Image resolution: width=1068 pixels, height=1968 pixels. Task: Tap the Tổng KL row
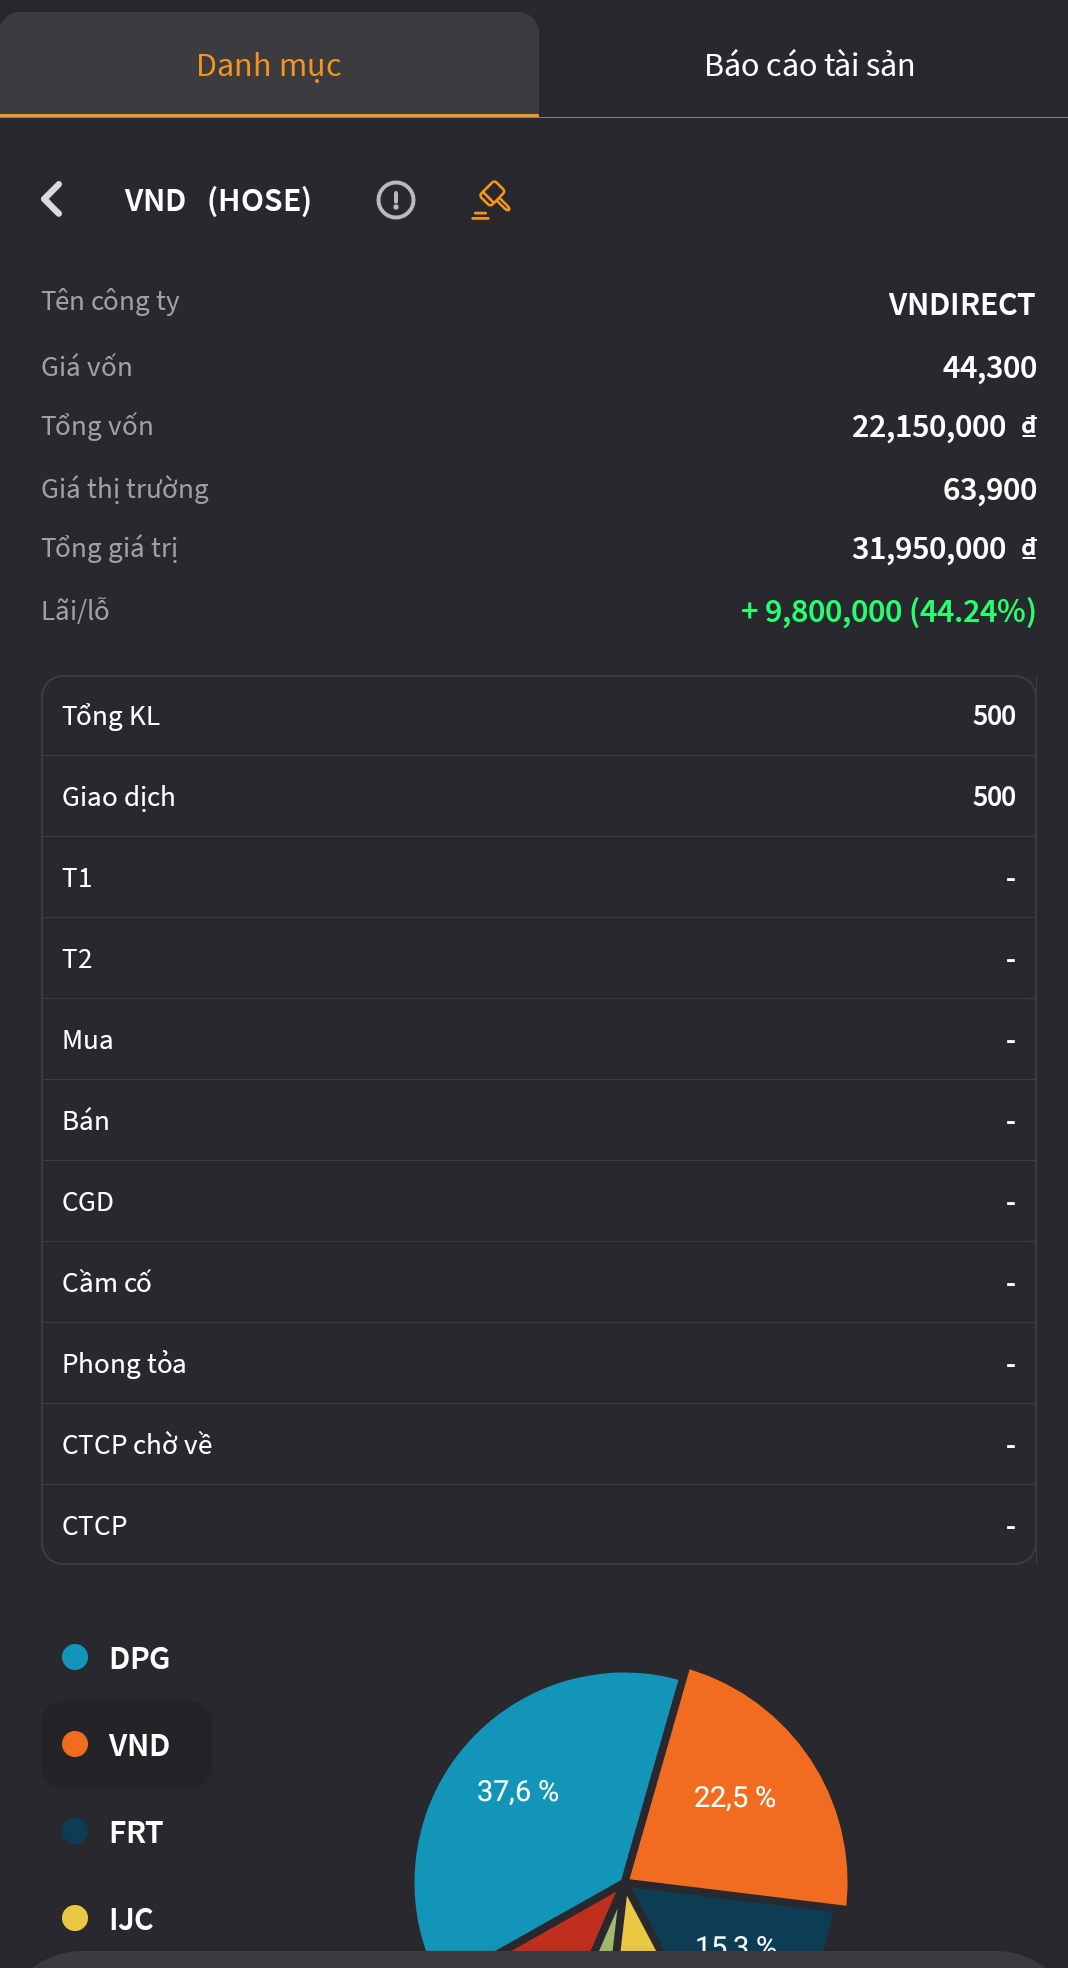point(538,716)
